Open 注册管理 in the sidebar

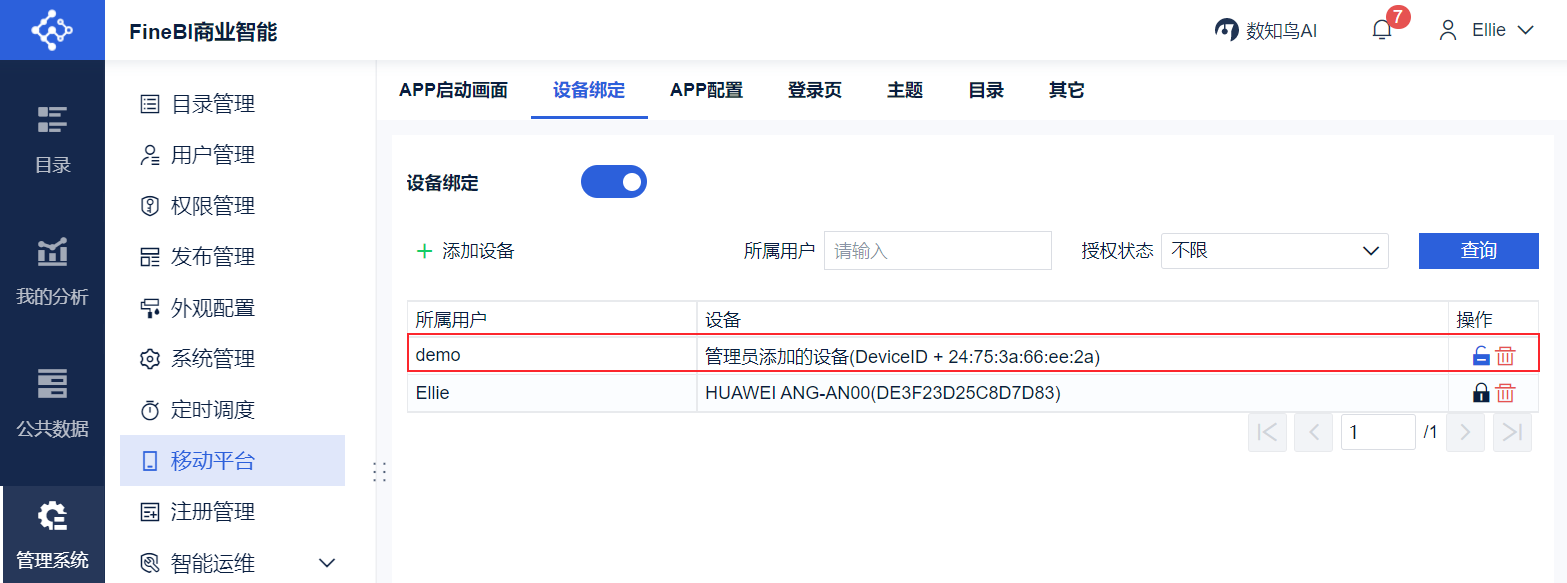[x=232, y=512]
